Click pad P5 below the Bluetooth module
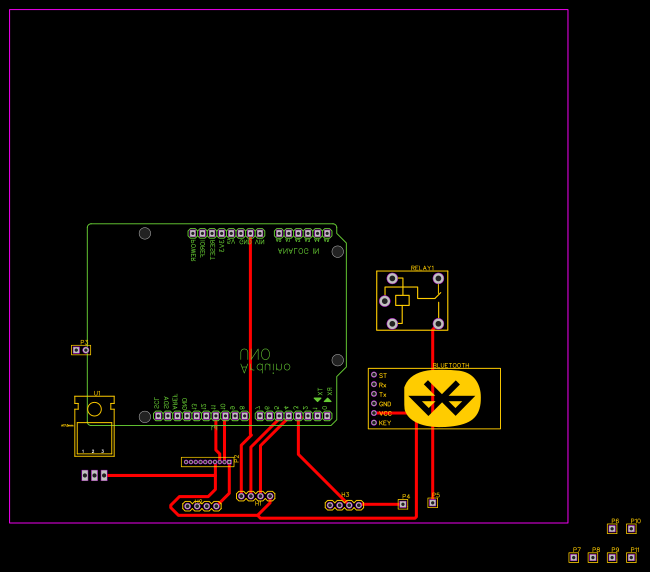 (x=433, y=502)
